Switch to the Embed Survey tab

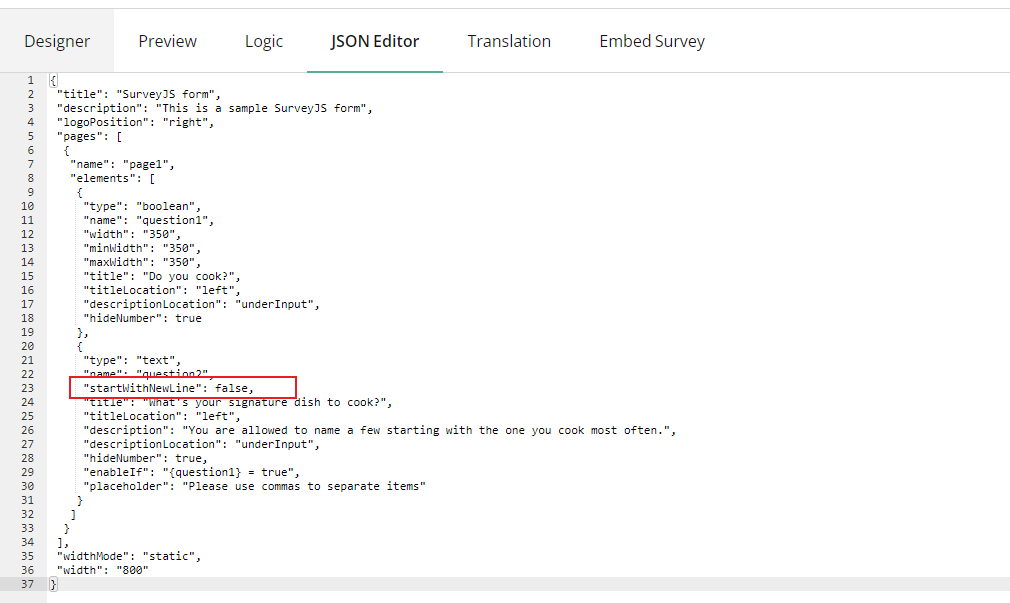tap(651, 41)
